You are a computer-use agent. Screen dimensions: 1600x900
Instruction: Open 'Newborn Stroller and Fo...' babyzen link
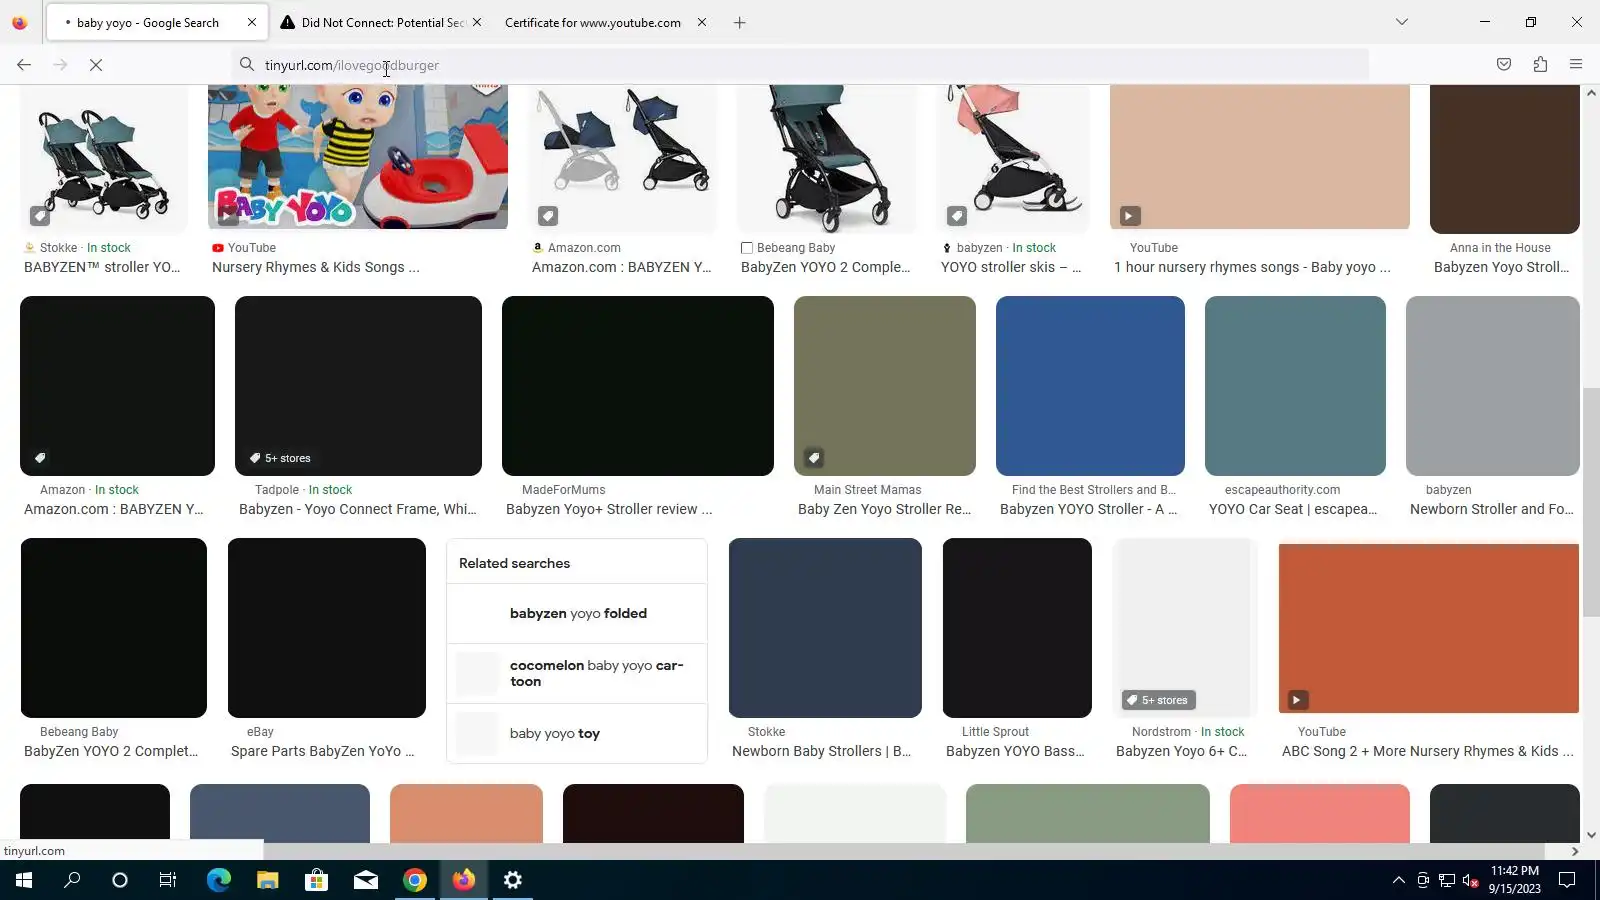1491,509
